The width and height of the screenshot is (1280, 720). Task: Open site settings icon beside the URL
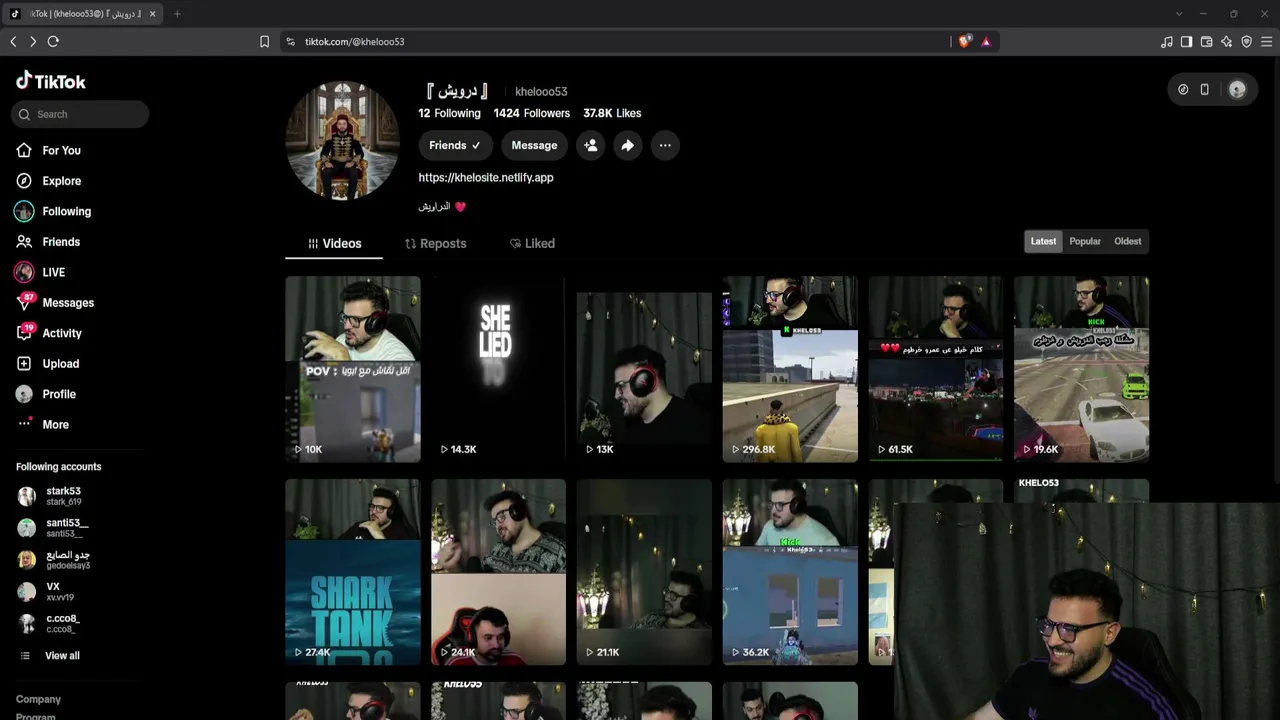290,42
